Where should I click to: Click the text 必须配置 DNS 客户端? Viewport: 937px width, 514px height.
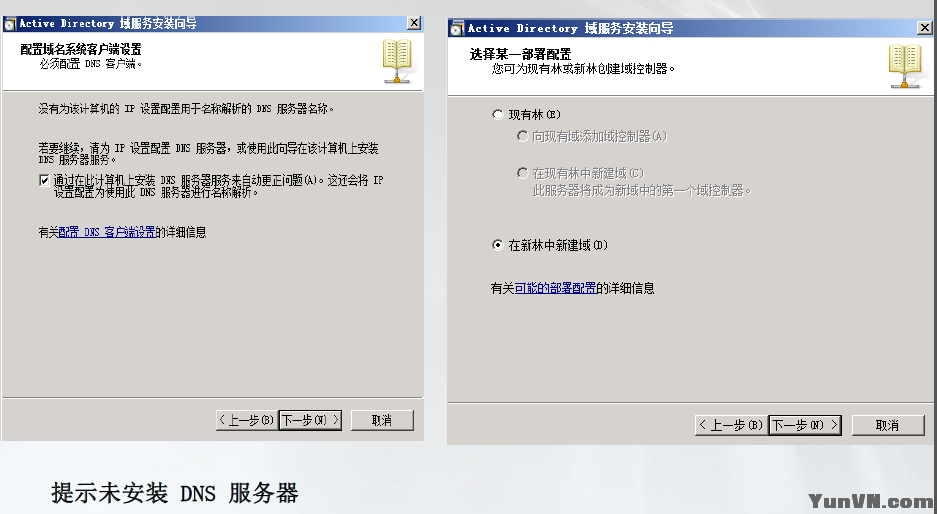[91, 63]
